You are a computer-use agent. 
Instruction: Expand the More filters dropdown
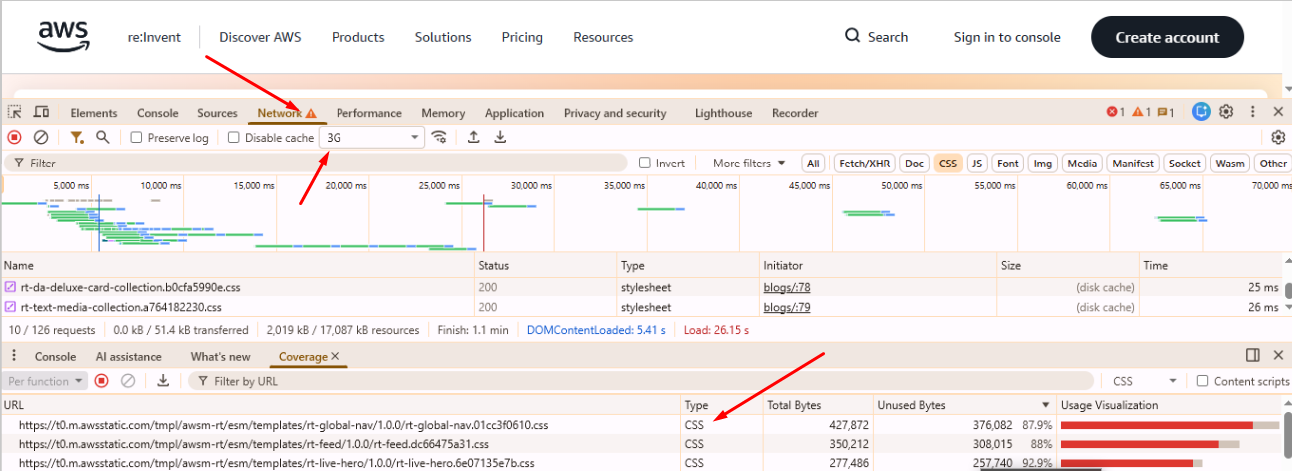click(749, 163)
